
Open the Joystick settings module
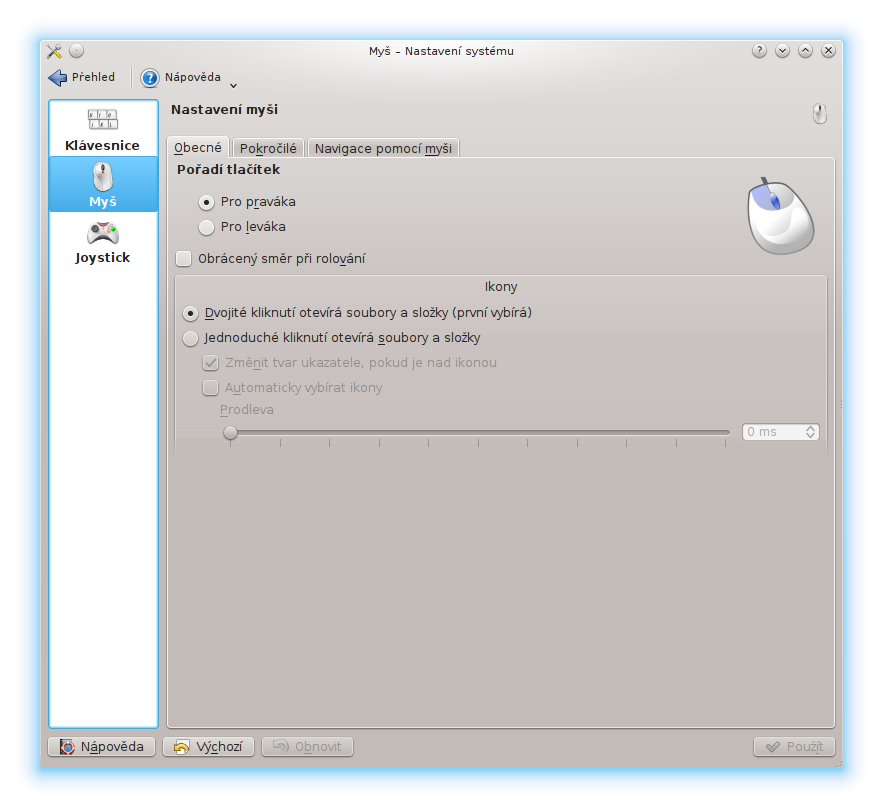coord(103,242)
